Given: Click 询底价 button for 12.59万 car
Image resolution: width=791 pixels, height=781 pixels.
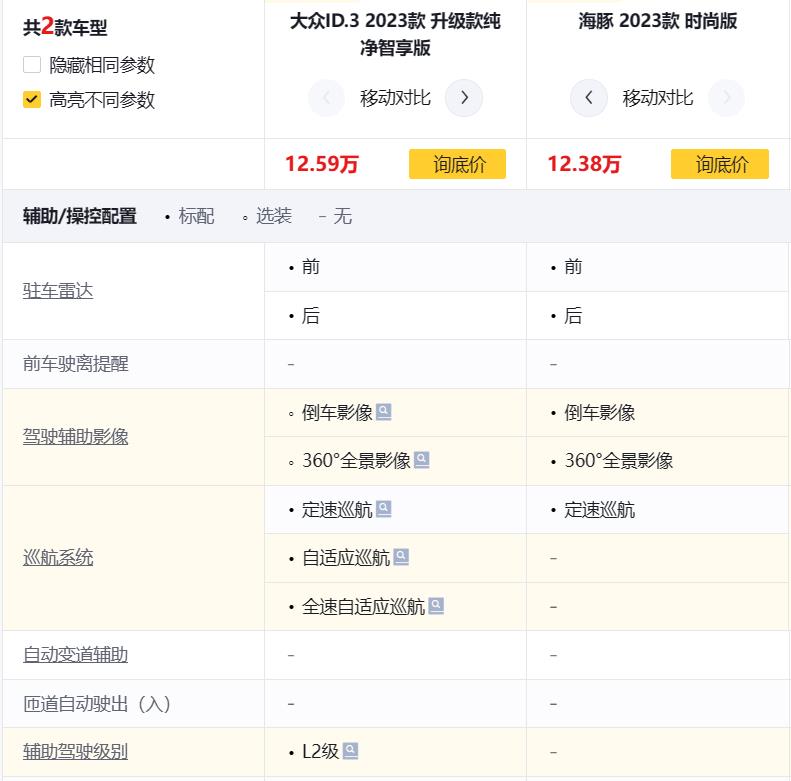Looking at the screenshot, I should click(x=458, y=164).
